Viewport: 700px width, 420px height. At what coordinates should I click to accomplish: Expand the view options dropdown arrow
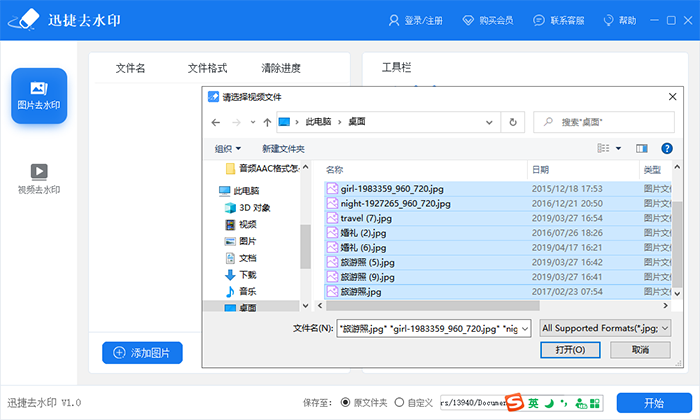point(618,148)
